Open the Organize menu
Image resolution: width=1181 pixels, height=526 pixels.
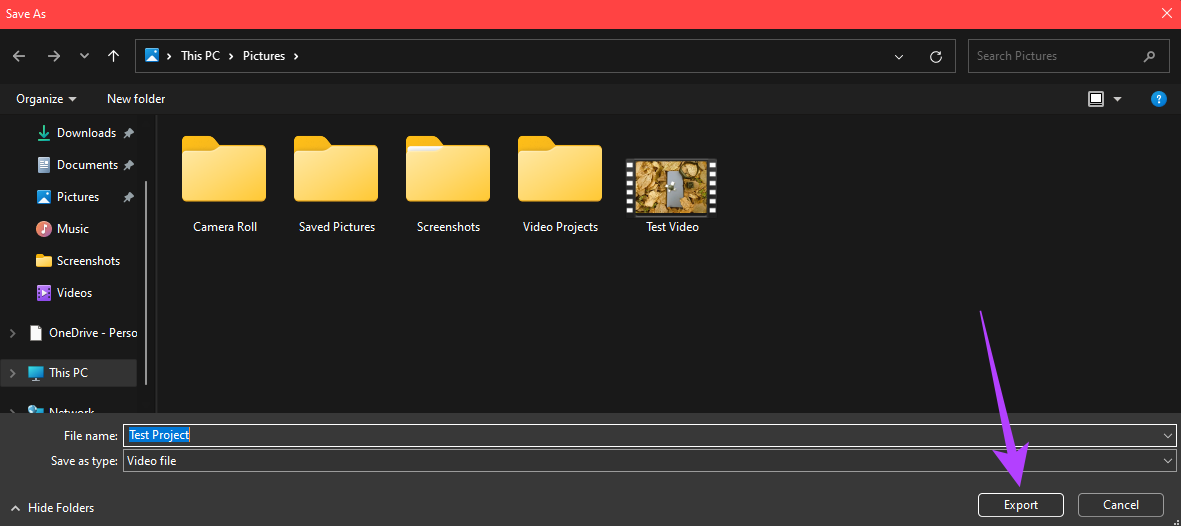click(x=47, y=99)
